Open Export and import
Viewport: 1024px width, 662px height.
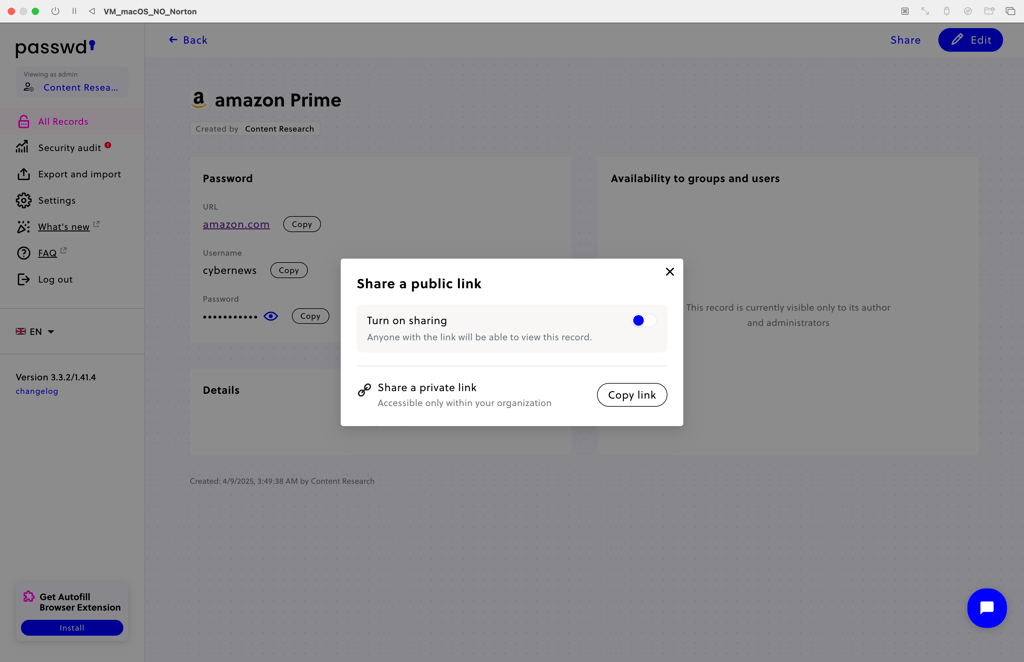[79, 174]
